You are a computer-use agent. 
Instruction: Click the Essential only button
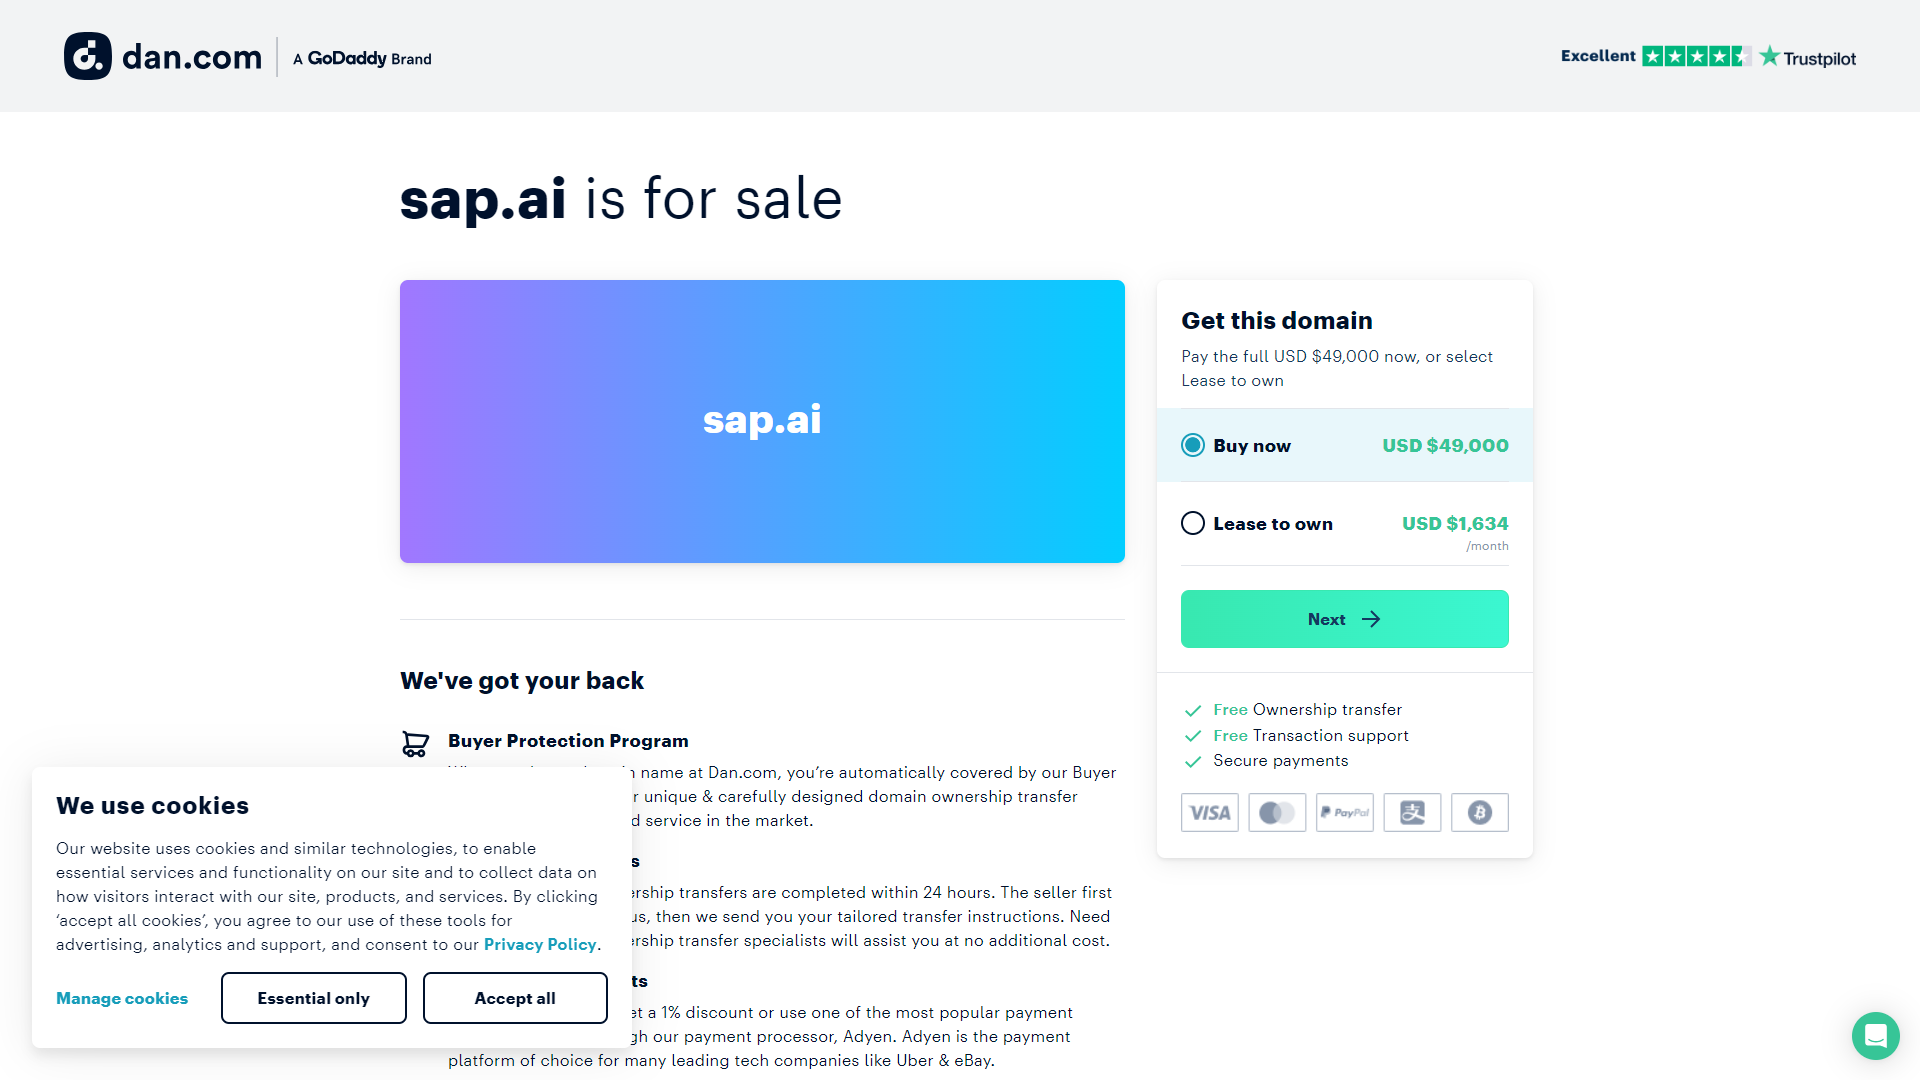coord(313,997)
